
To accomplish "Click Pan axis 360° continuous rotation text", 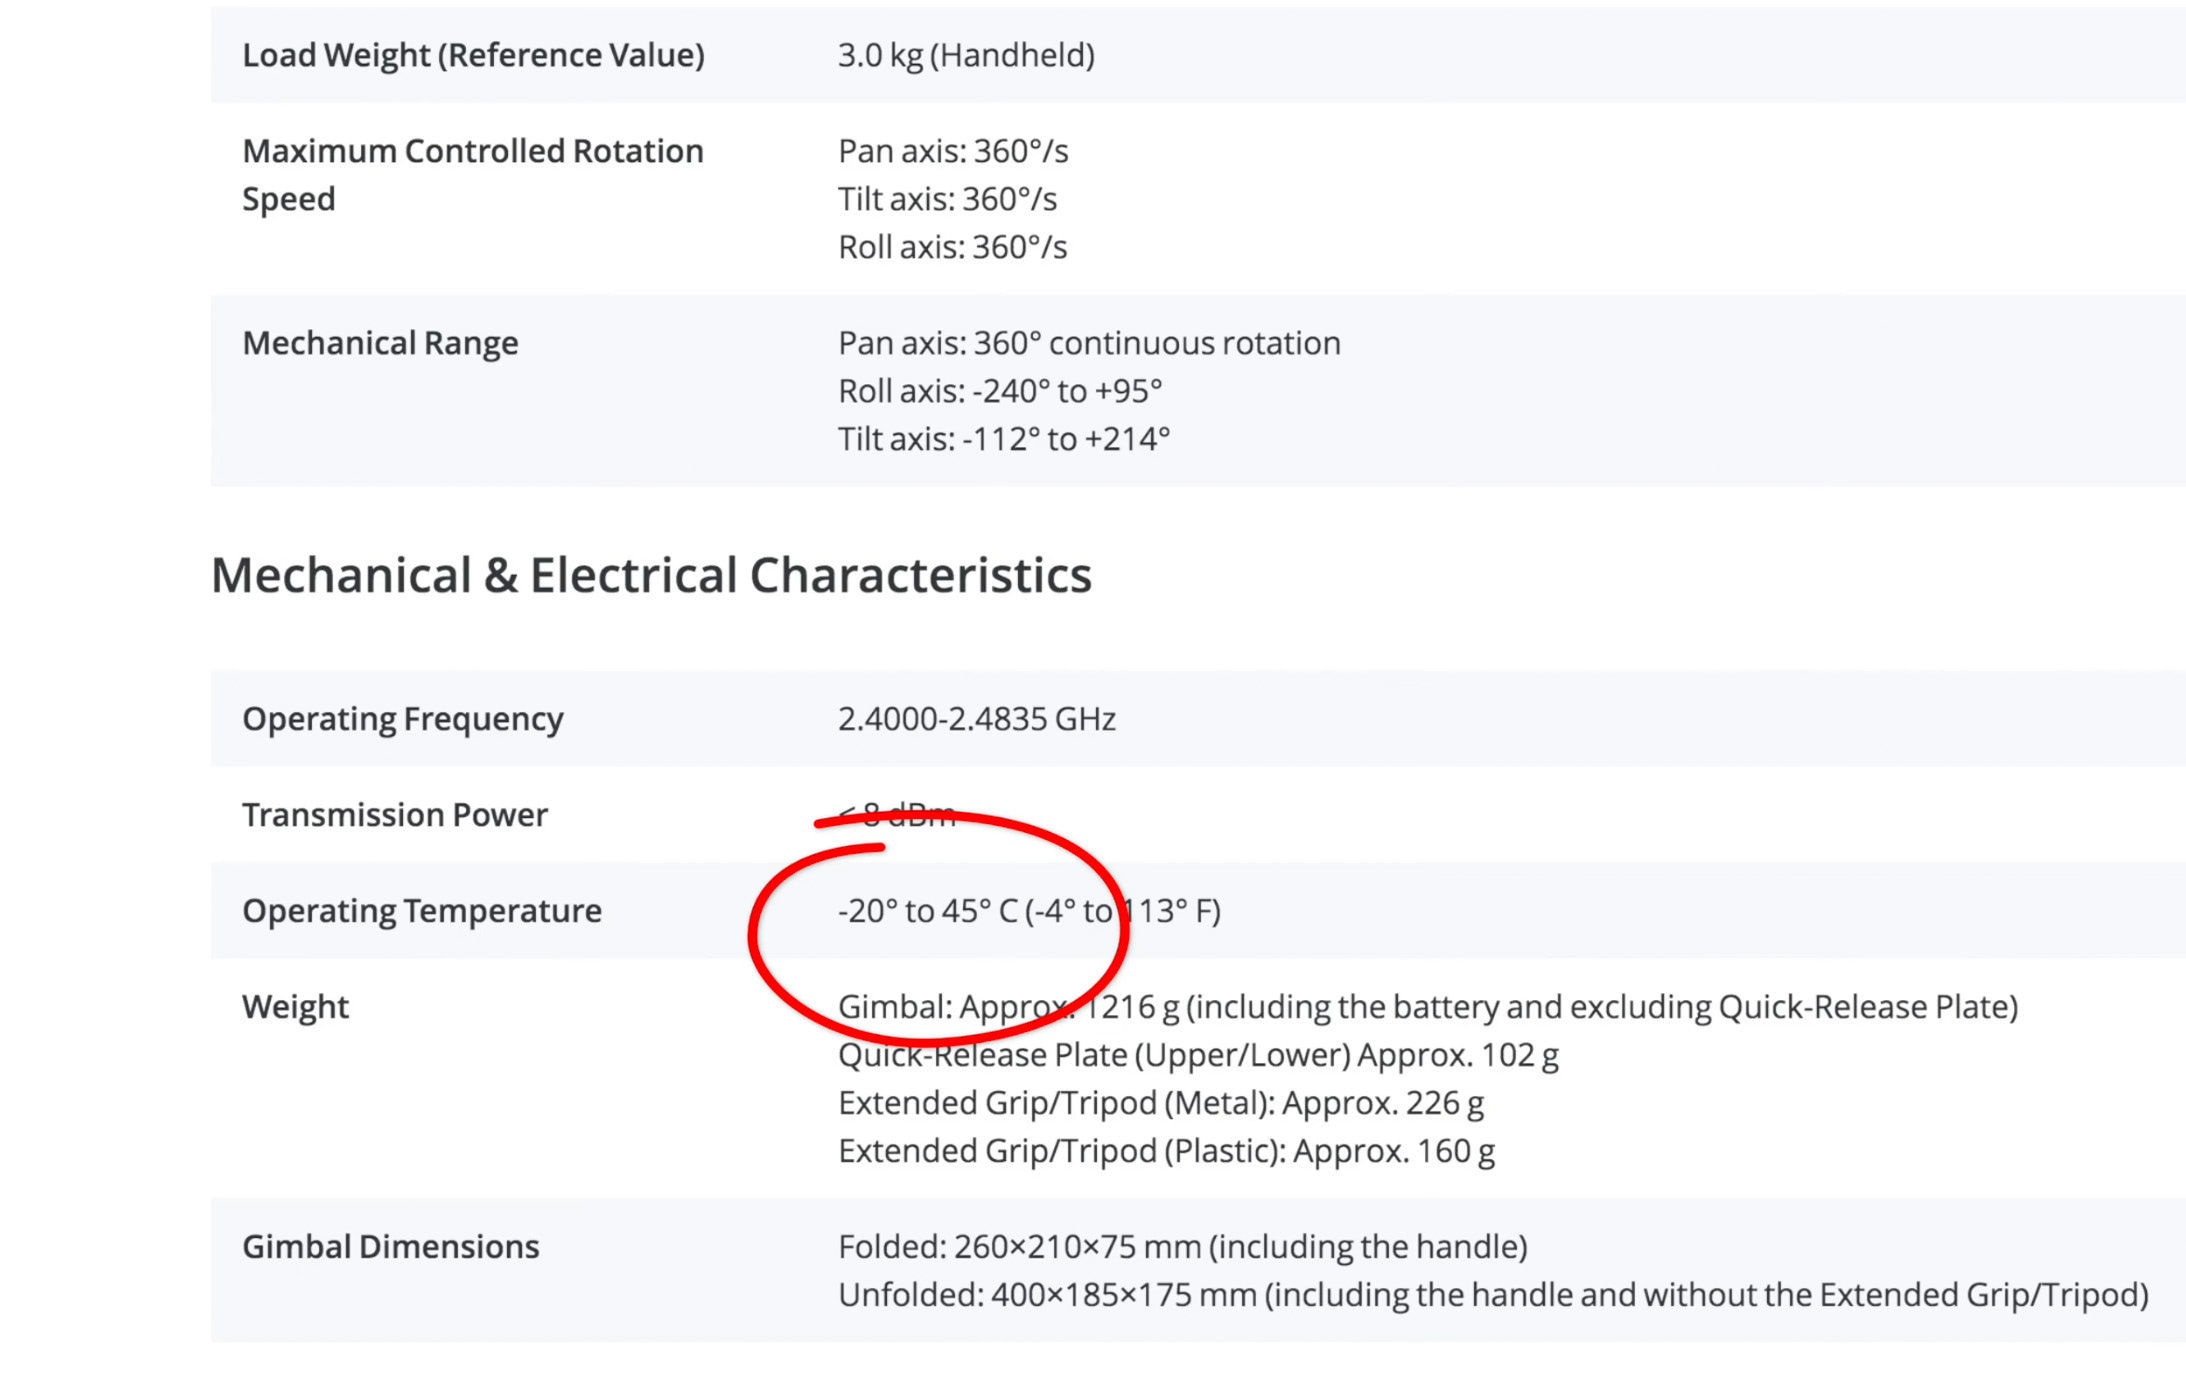I will [1089, 343].
